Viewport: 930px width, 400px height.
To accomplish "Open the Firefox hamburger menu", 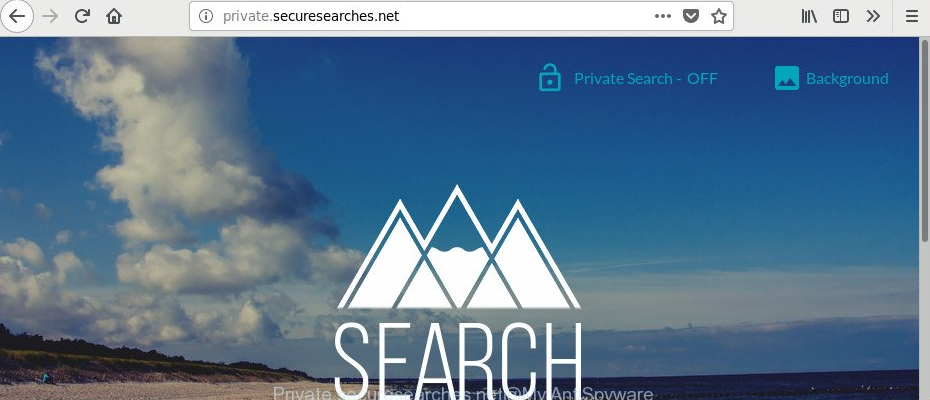I will [912, 16].
